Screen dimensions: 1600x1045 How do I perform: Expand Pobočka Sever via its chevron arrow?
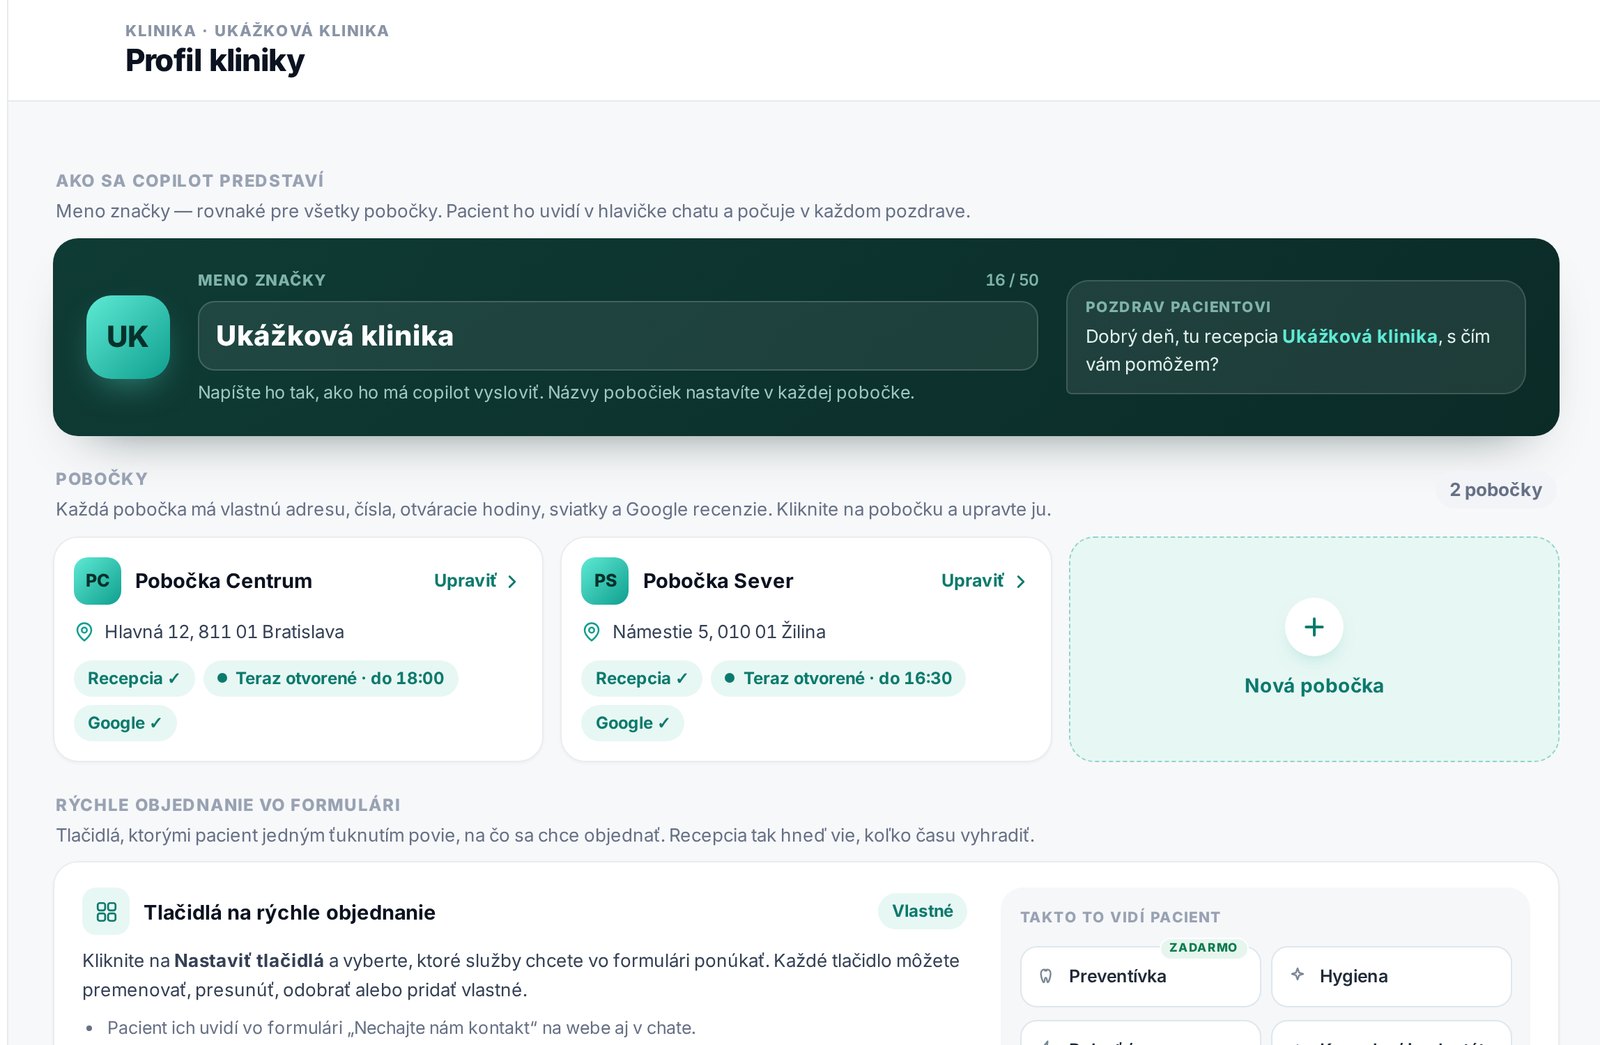tap(1020, 582)
